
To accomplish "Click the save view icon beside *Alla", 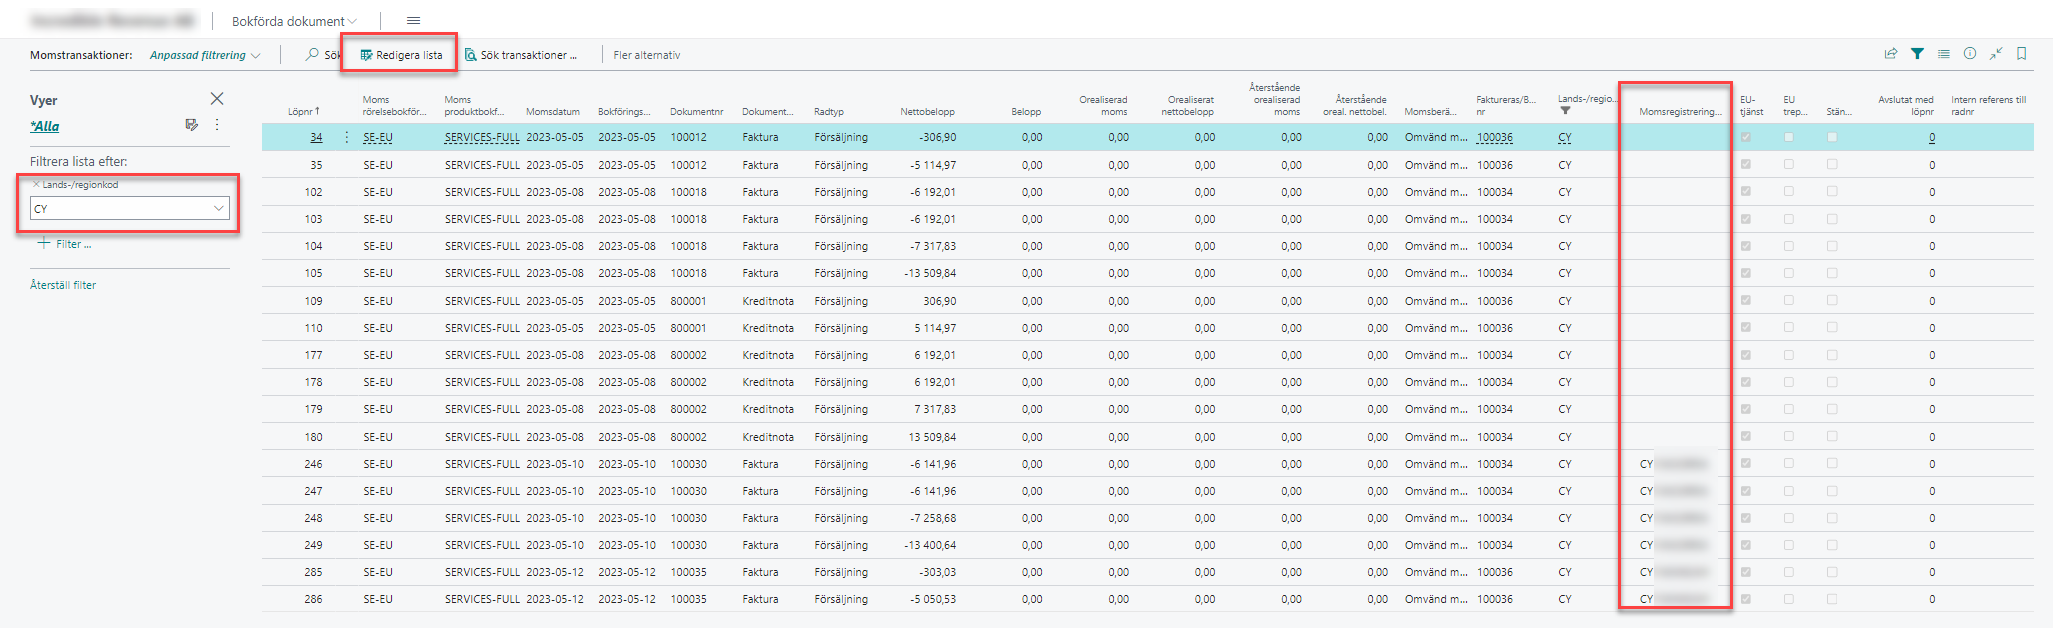I will tap(191, 125).
